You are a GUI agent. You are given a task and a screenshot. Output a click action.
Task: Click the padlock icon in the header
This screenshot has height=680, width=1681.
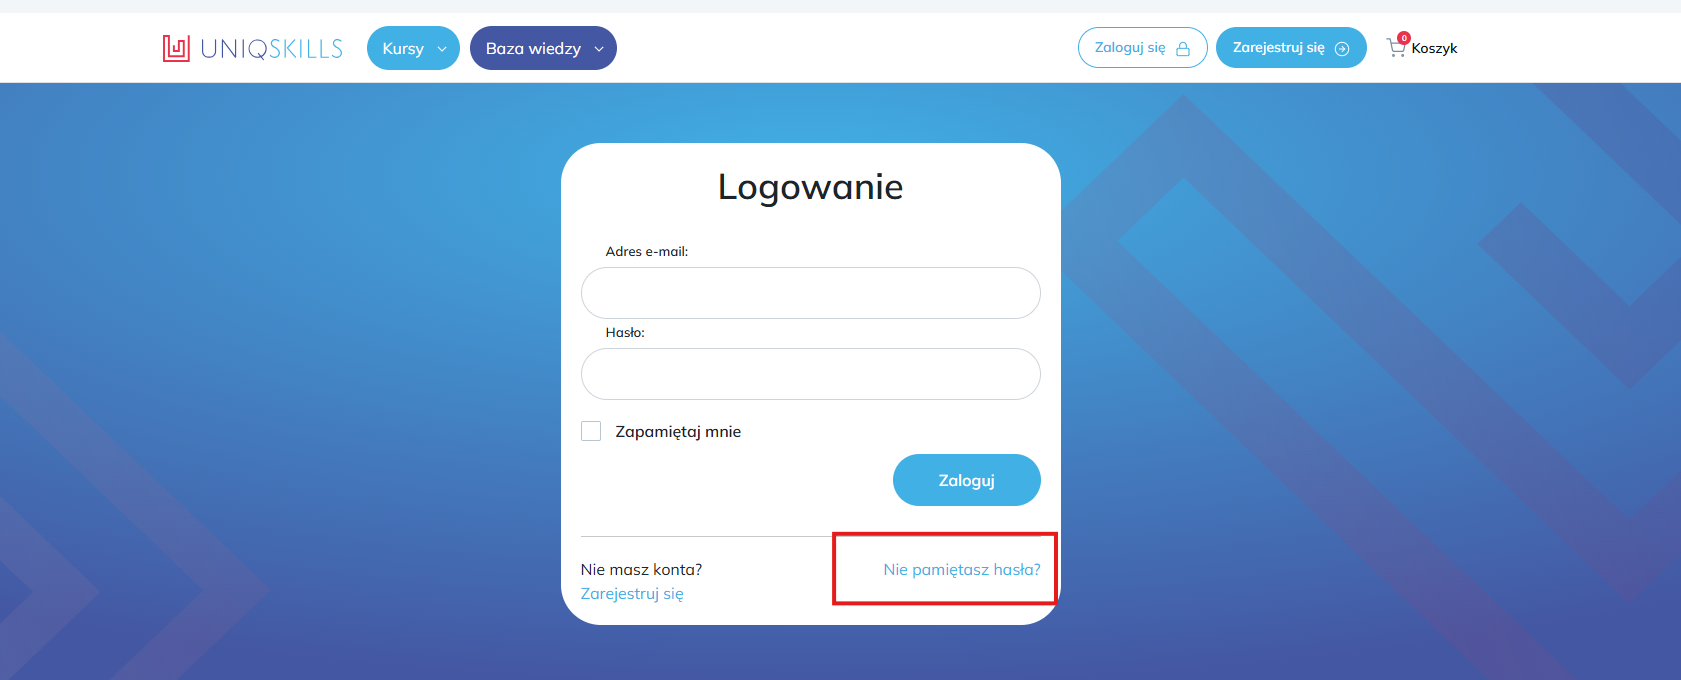[1183, 49]
